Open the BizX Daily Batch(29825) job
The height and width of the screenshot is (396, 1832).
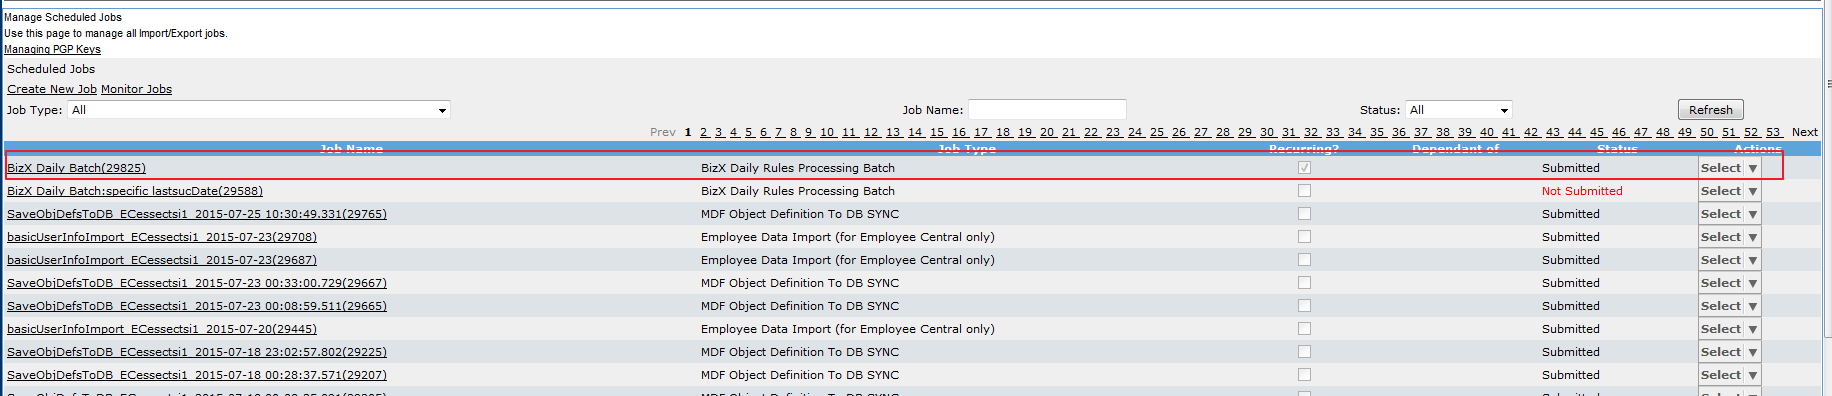coord(76,168)
